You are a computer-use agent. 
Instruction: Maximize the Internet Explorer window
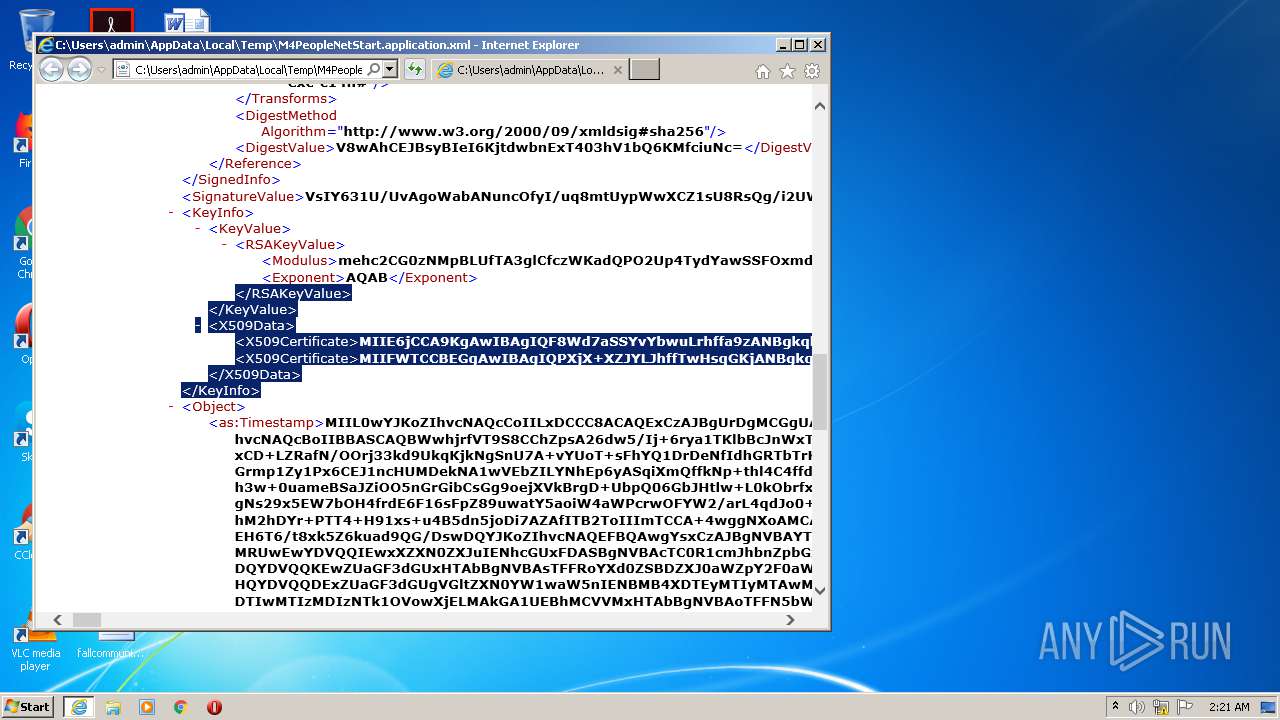(x=799, y=45)
